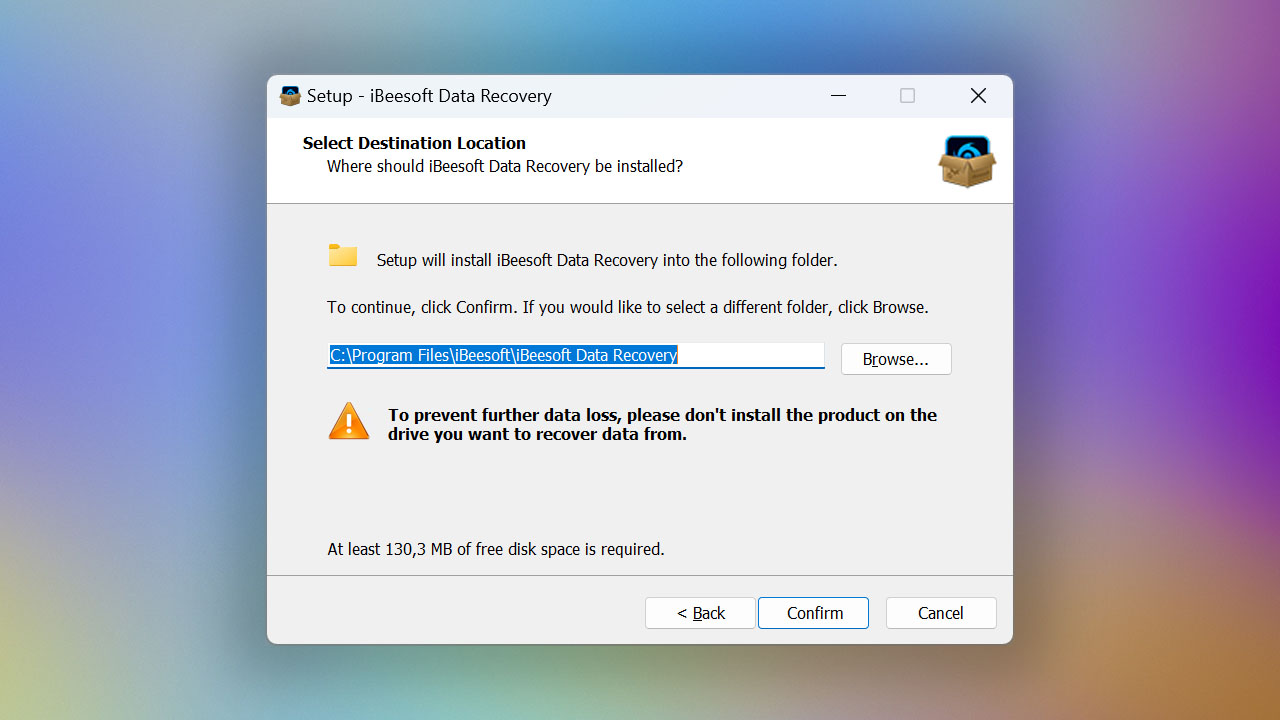Click the setup box icon in title bar
The image size is (1280, 720).
(x=290, y=96)
